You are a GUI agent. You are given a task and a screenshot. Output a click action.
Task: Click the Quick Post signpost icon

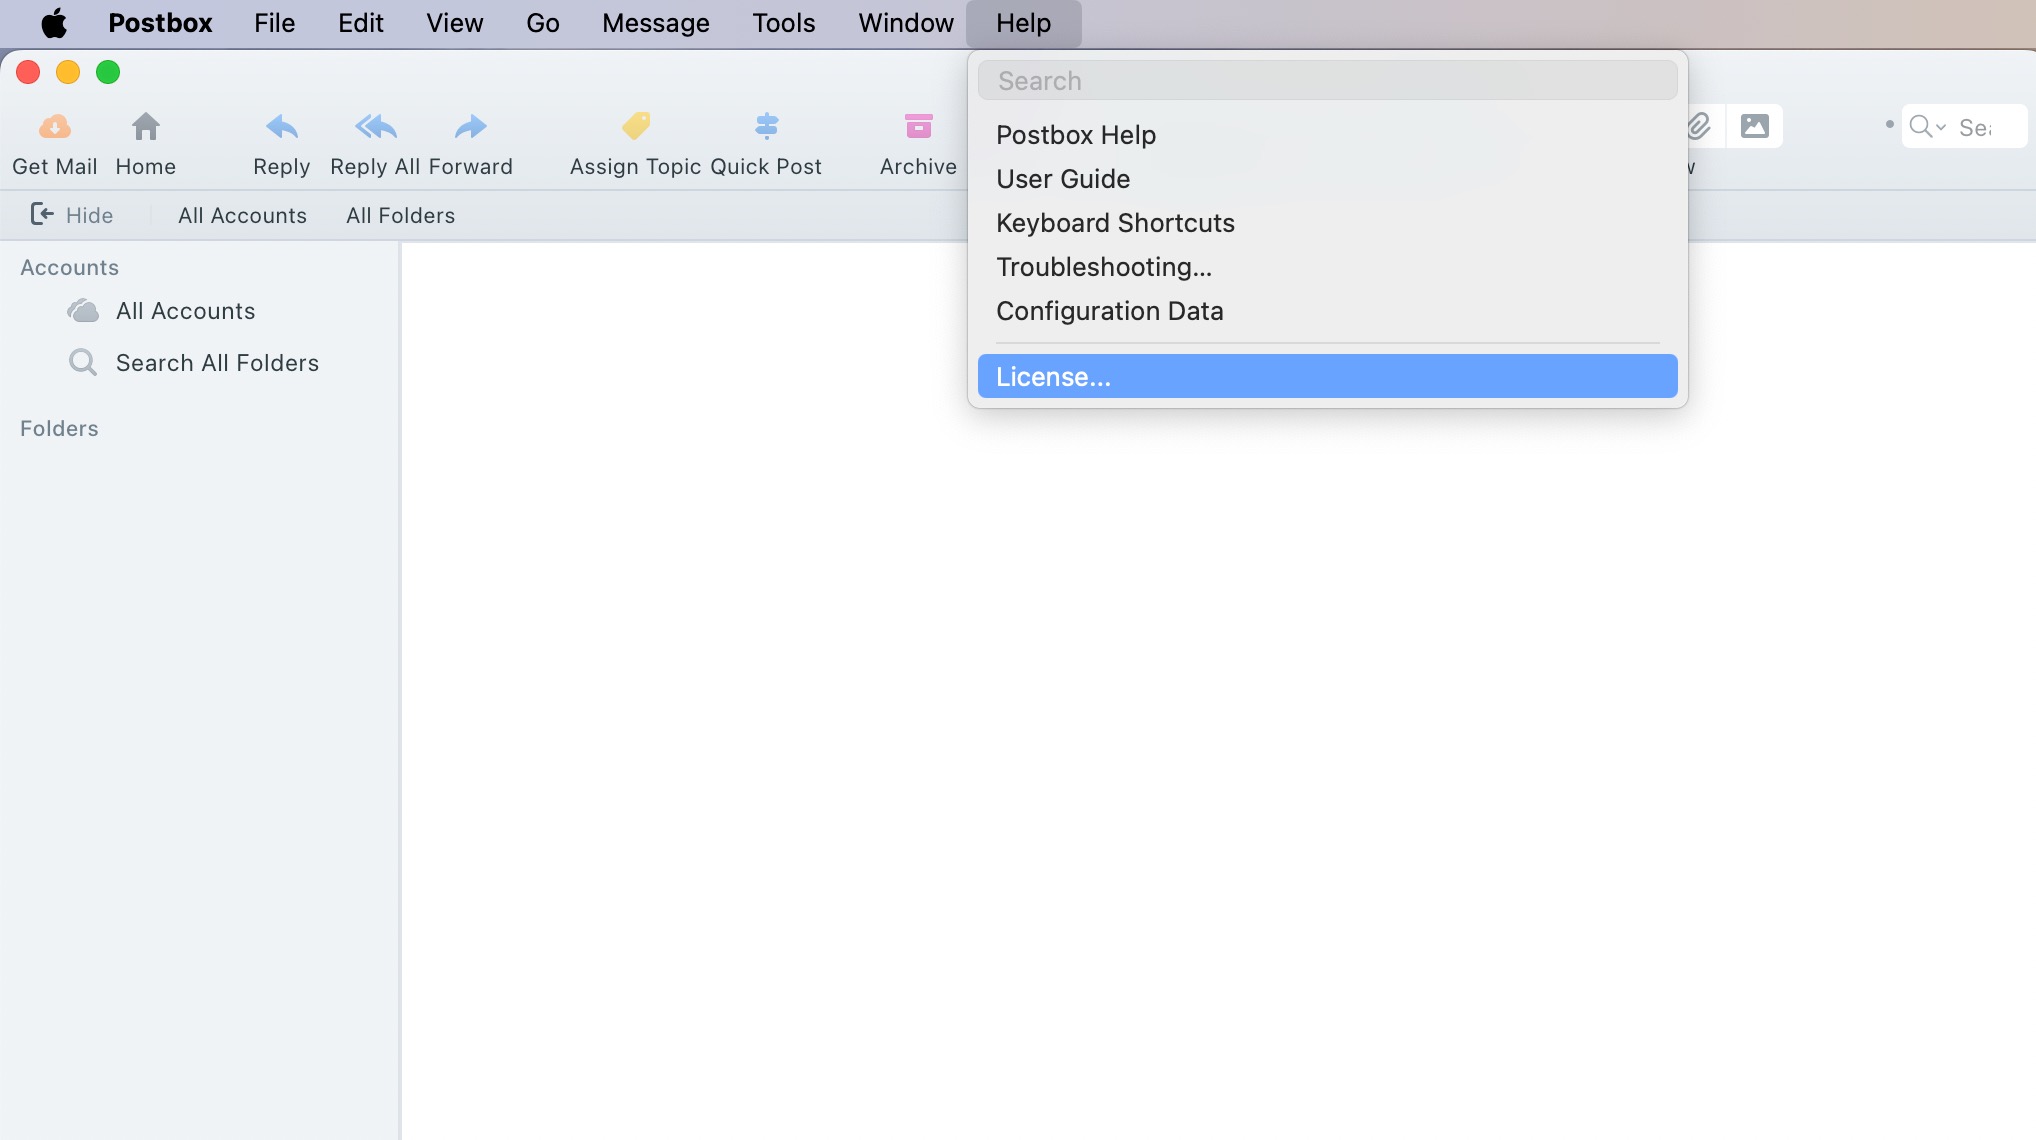pyautogui.click(x=767, y=126)
